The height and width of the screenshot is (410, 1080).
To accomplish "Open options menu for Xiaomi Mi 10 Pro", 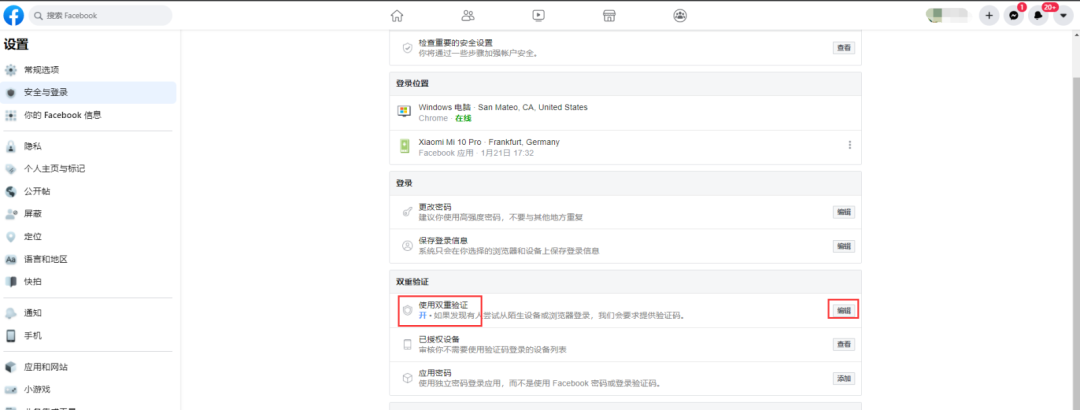I will (x=850, y=145).
